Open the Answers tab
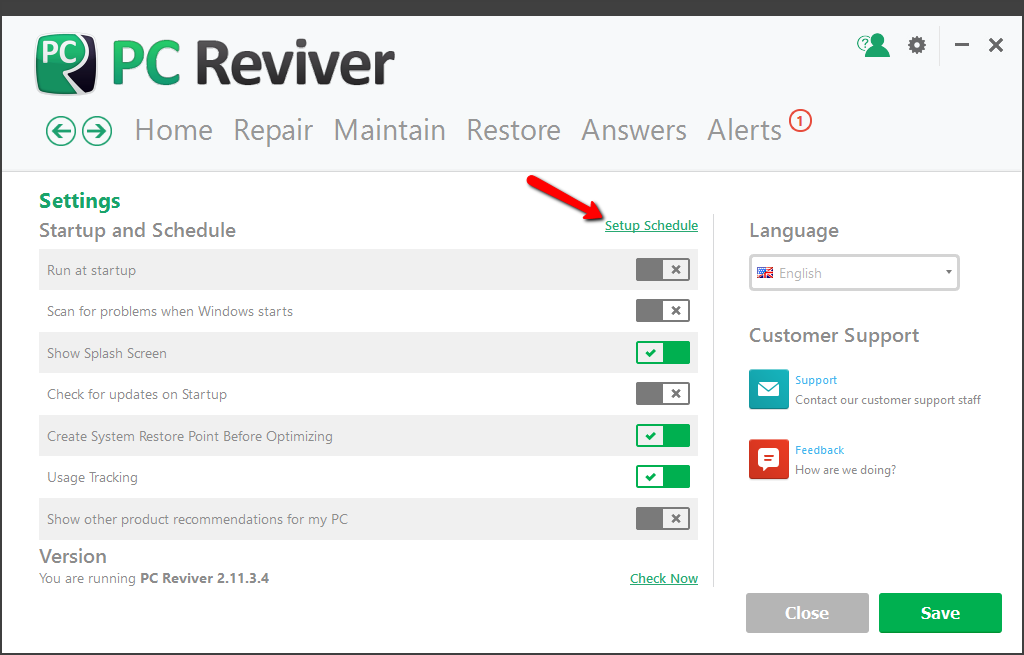 [633, 130]
